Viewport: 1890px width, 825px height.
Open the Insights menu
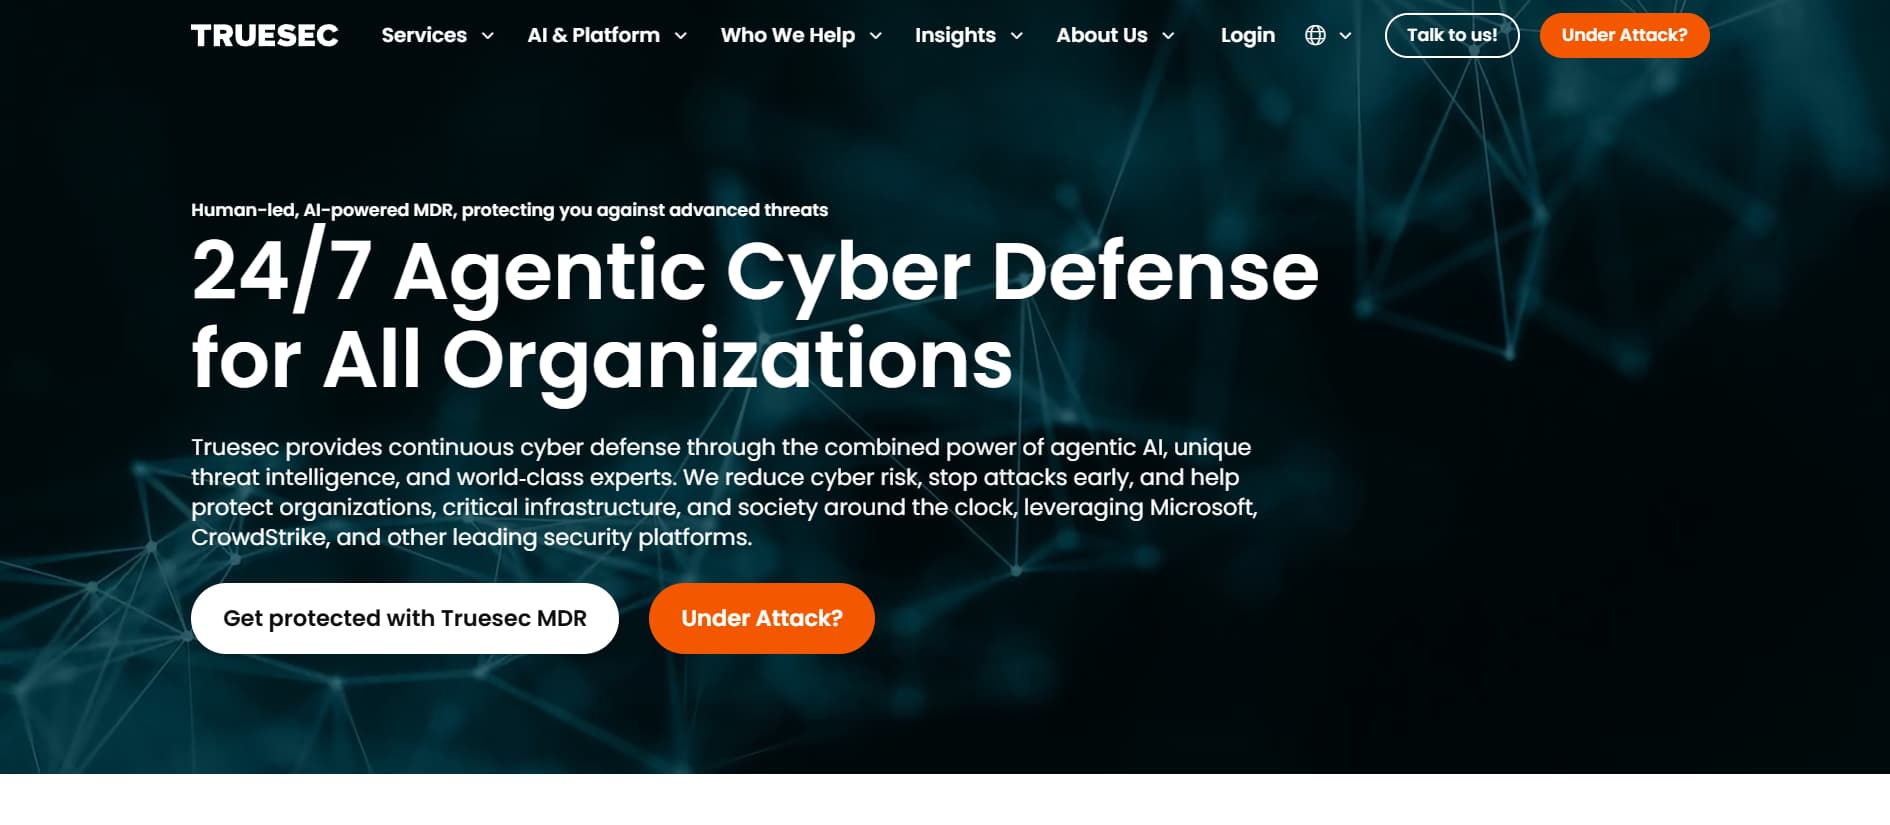tap(955, 35)
